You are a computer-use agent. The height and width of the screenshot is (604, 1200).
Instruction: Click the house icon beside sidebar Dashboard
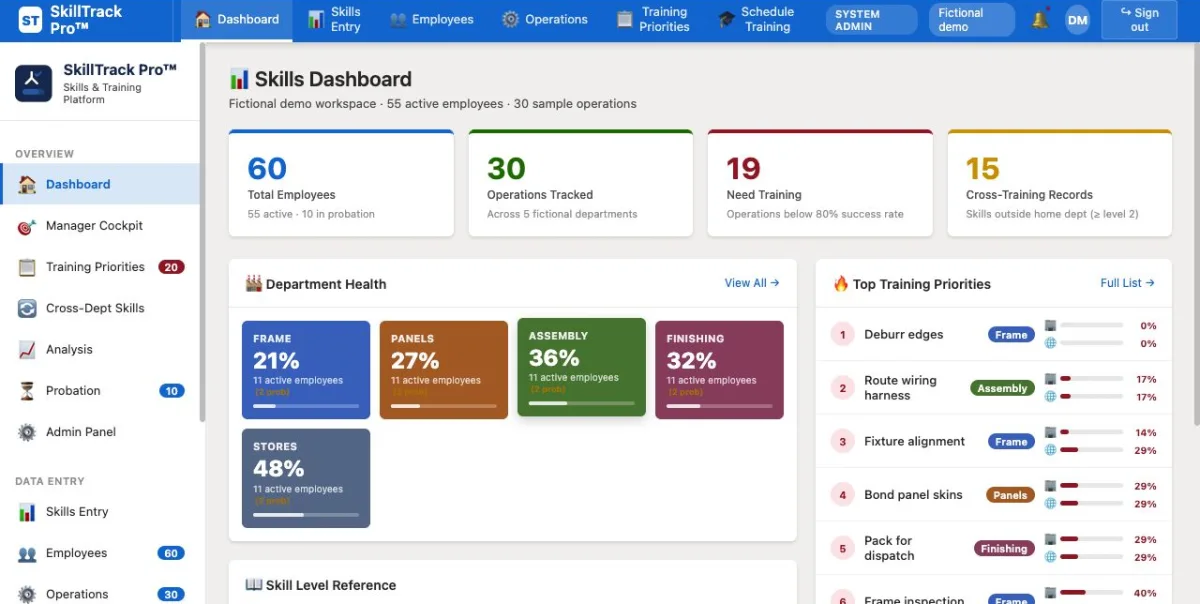tap(27, 184)
